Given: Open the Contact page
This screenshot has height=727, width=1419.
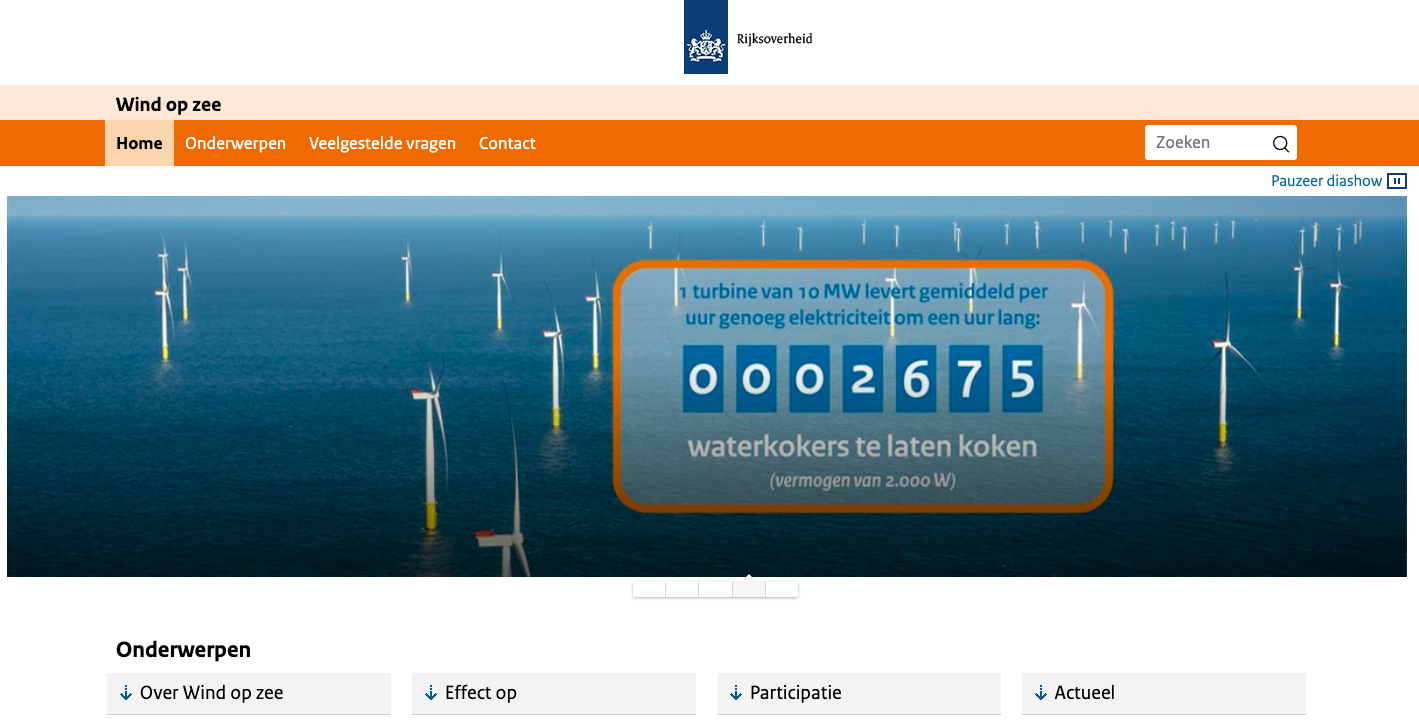Looking at the screenshot, I should coord(507,143).
